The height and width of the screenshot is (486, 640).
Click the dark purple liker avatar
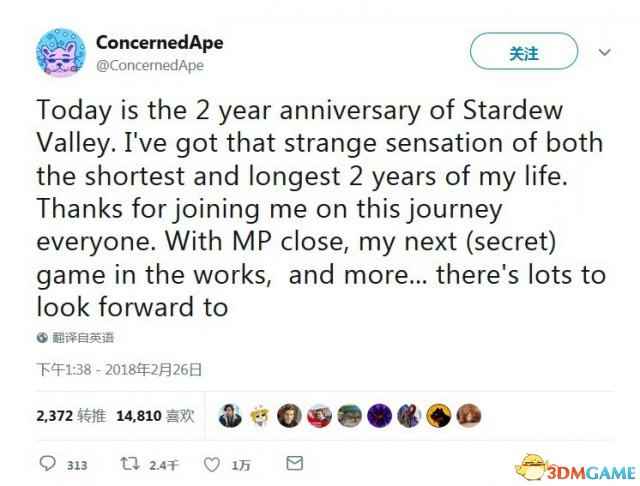377,413
